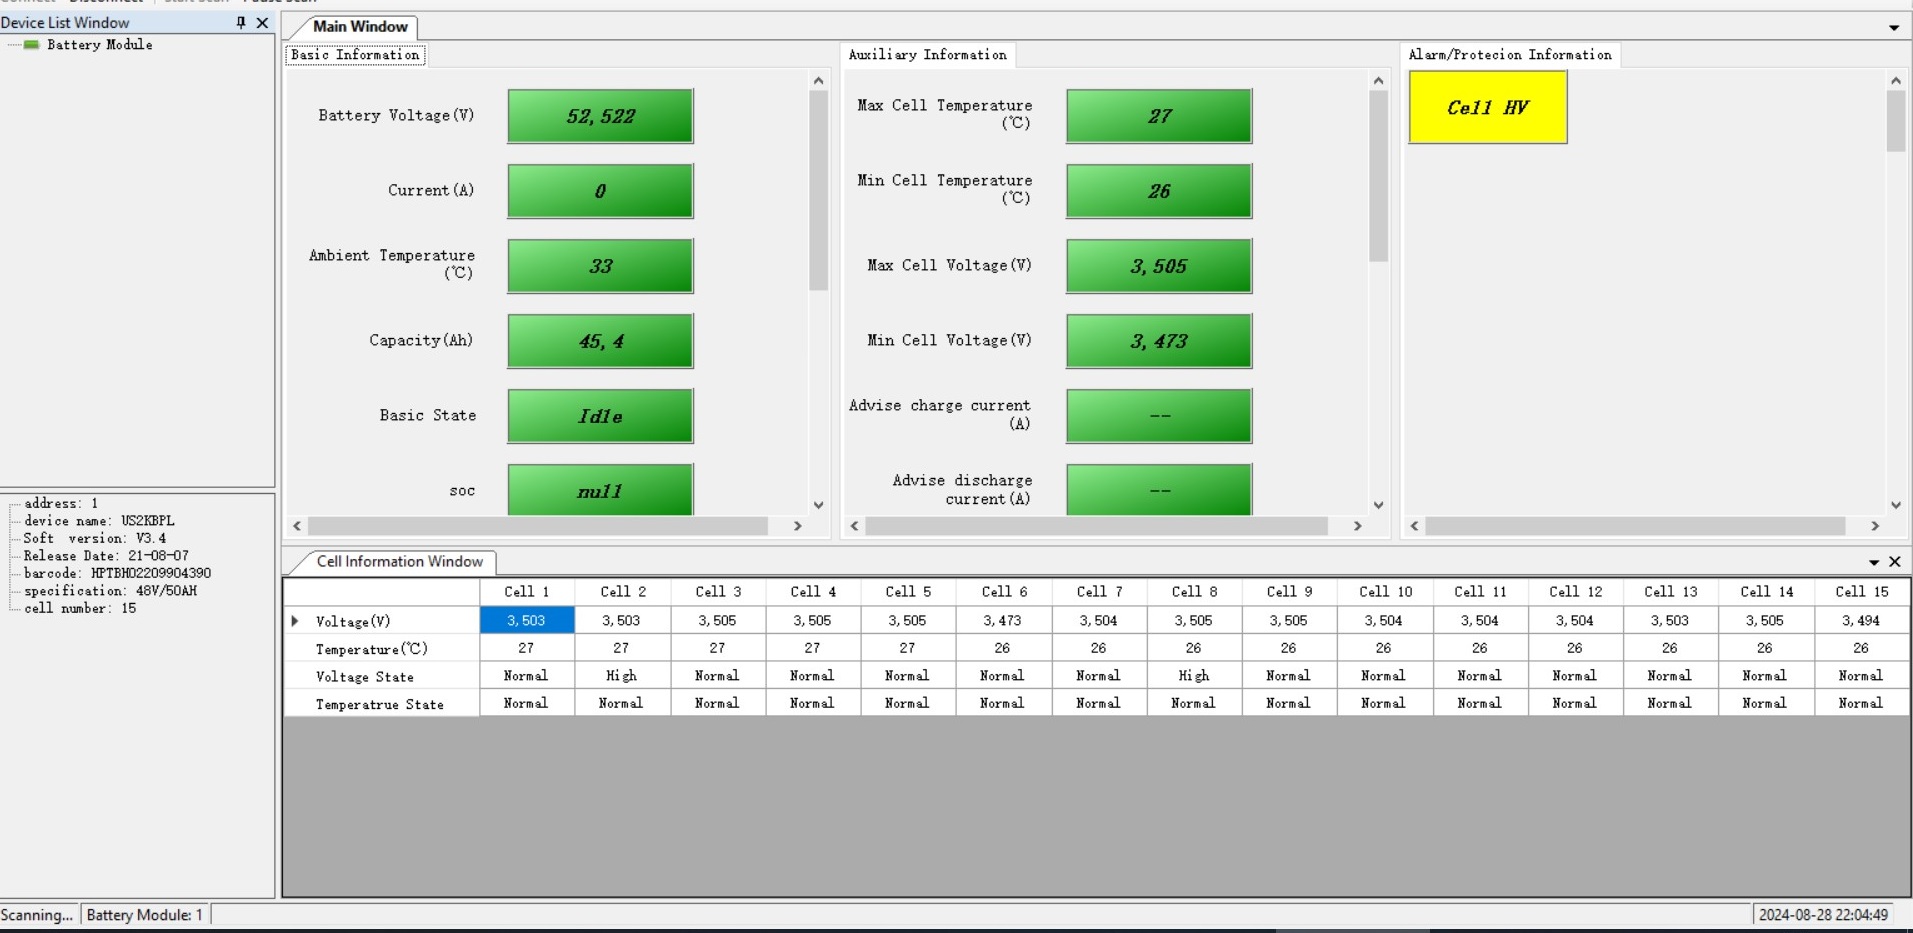Click the Cell 6 column header
Screen dimensions: 1913x933
point(1004,592)
